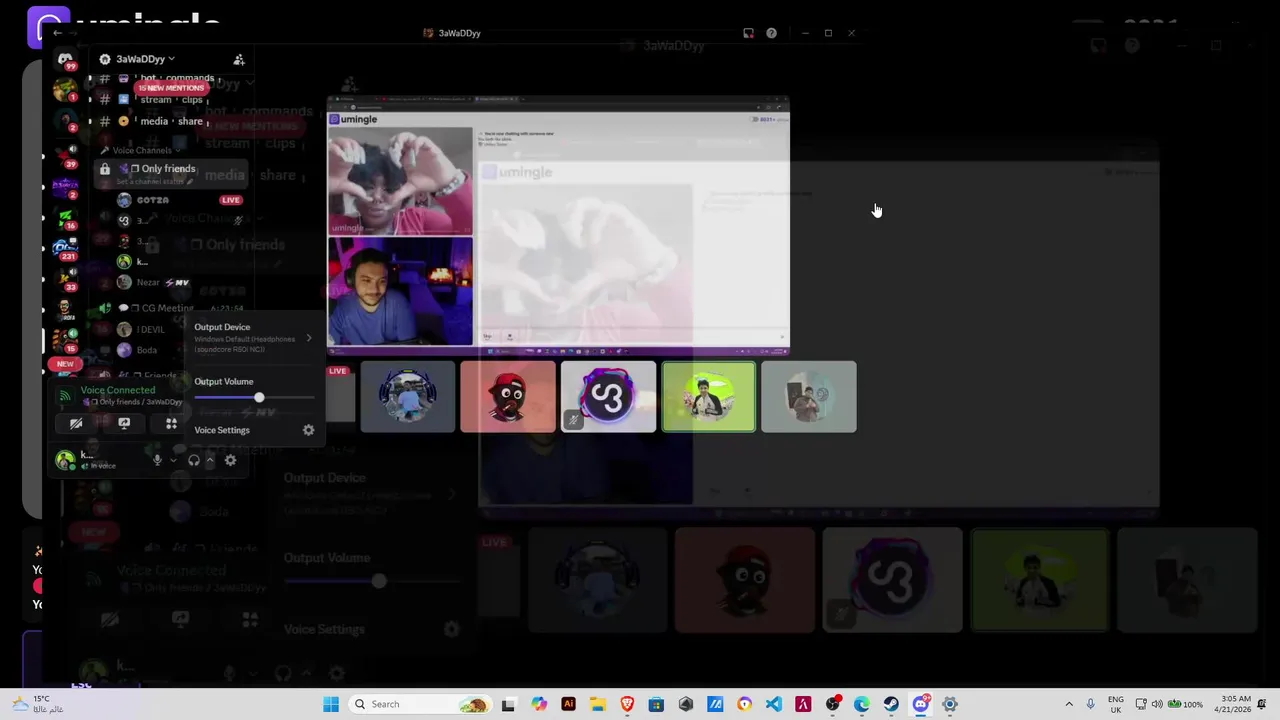Click the red cap character participant tile
The width and height of the screenshot is (1280, 720).
click(x=508, y=397)
